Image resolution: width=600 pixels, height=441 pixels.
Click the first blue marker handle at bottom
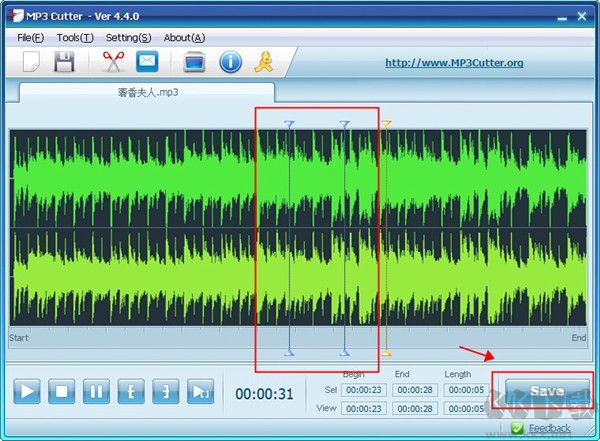tap(289, 353)
